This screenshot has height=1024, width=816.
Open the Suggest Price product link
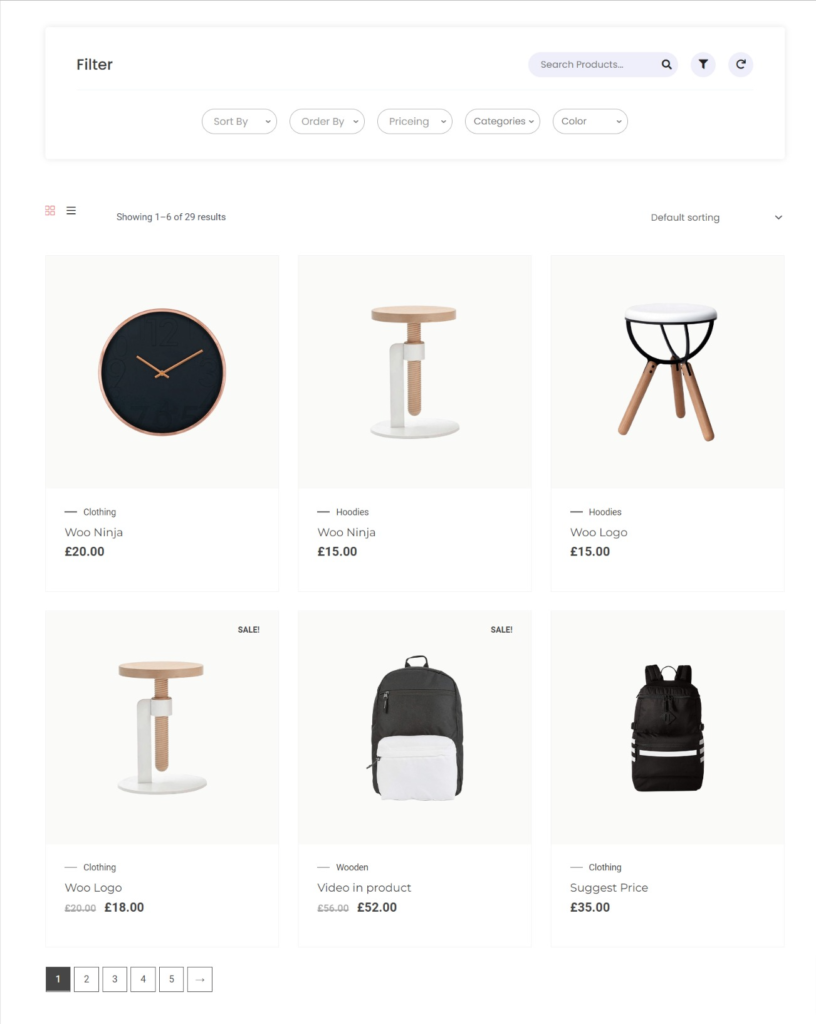point(608,888)
